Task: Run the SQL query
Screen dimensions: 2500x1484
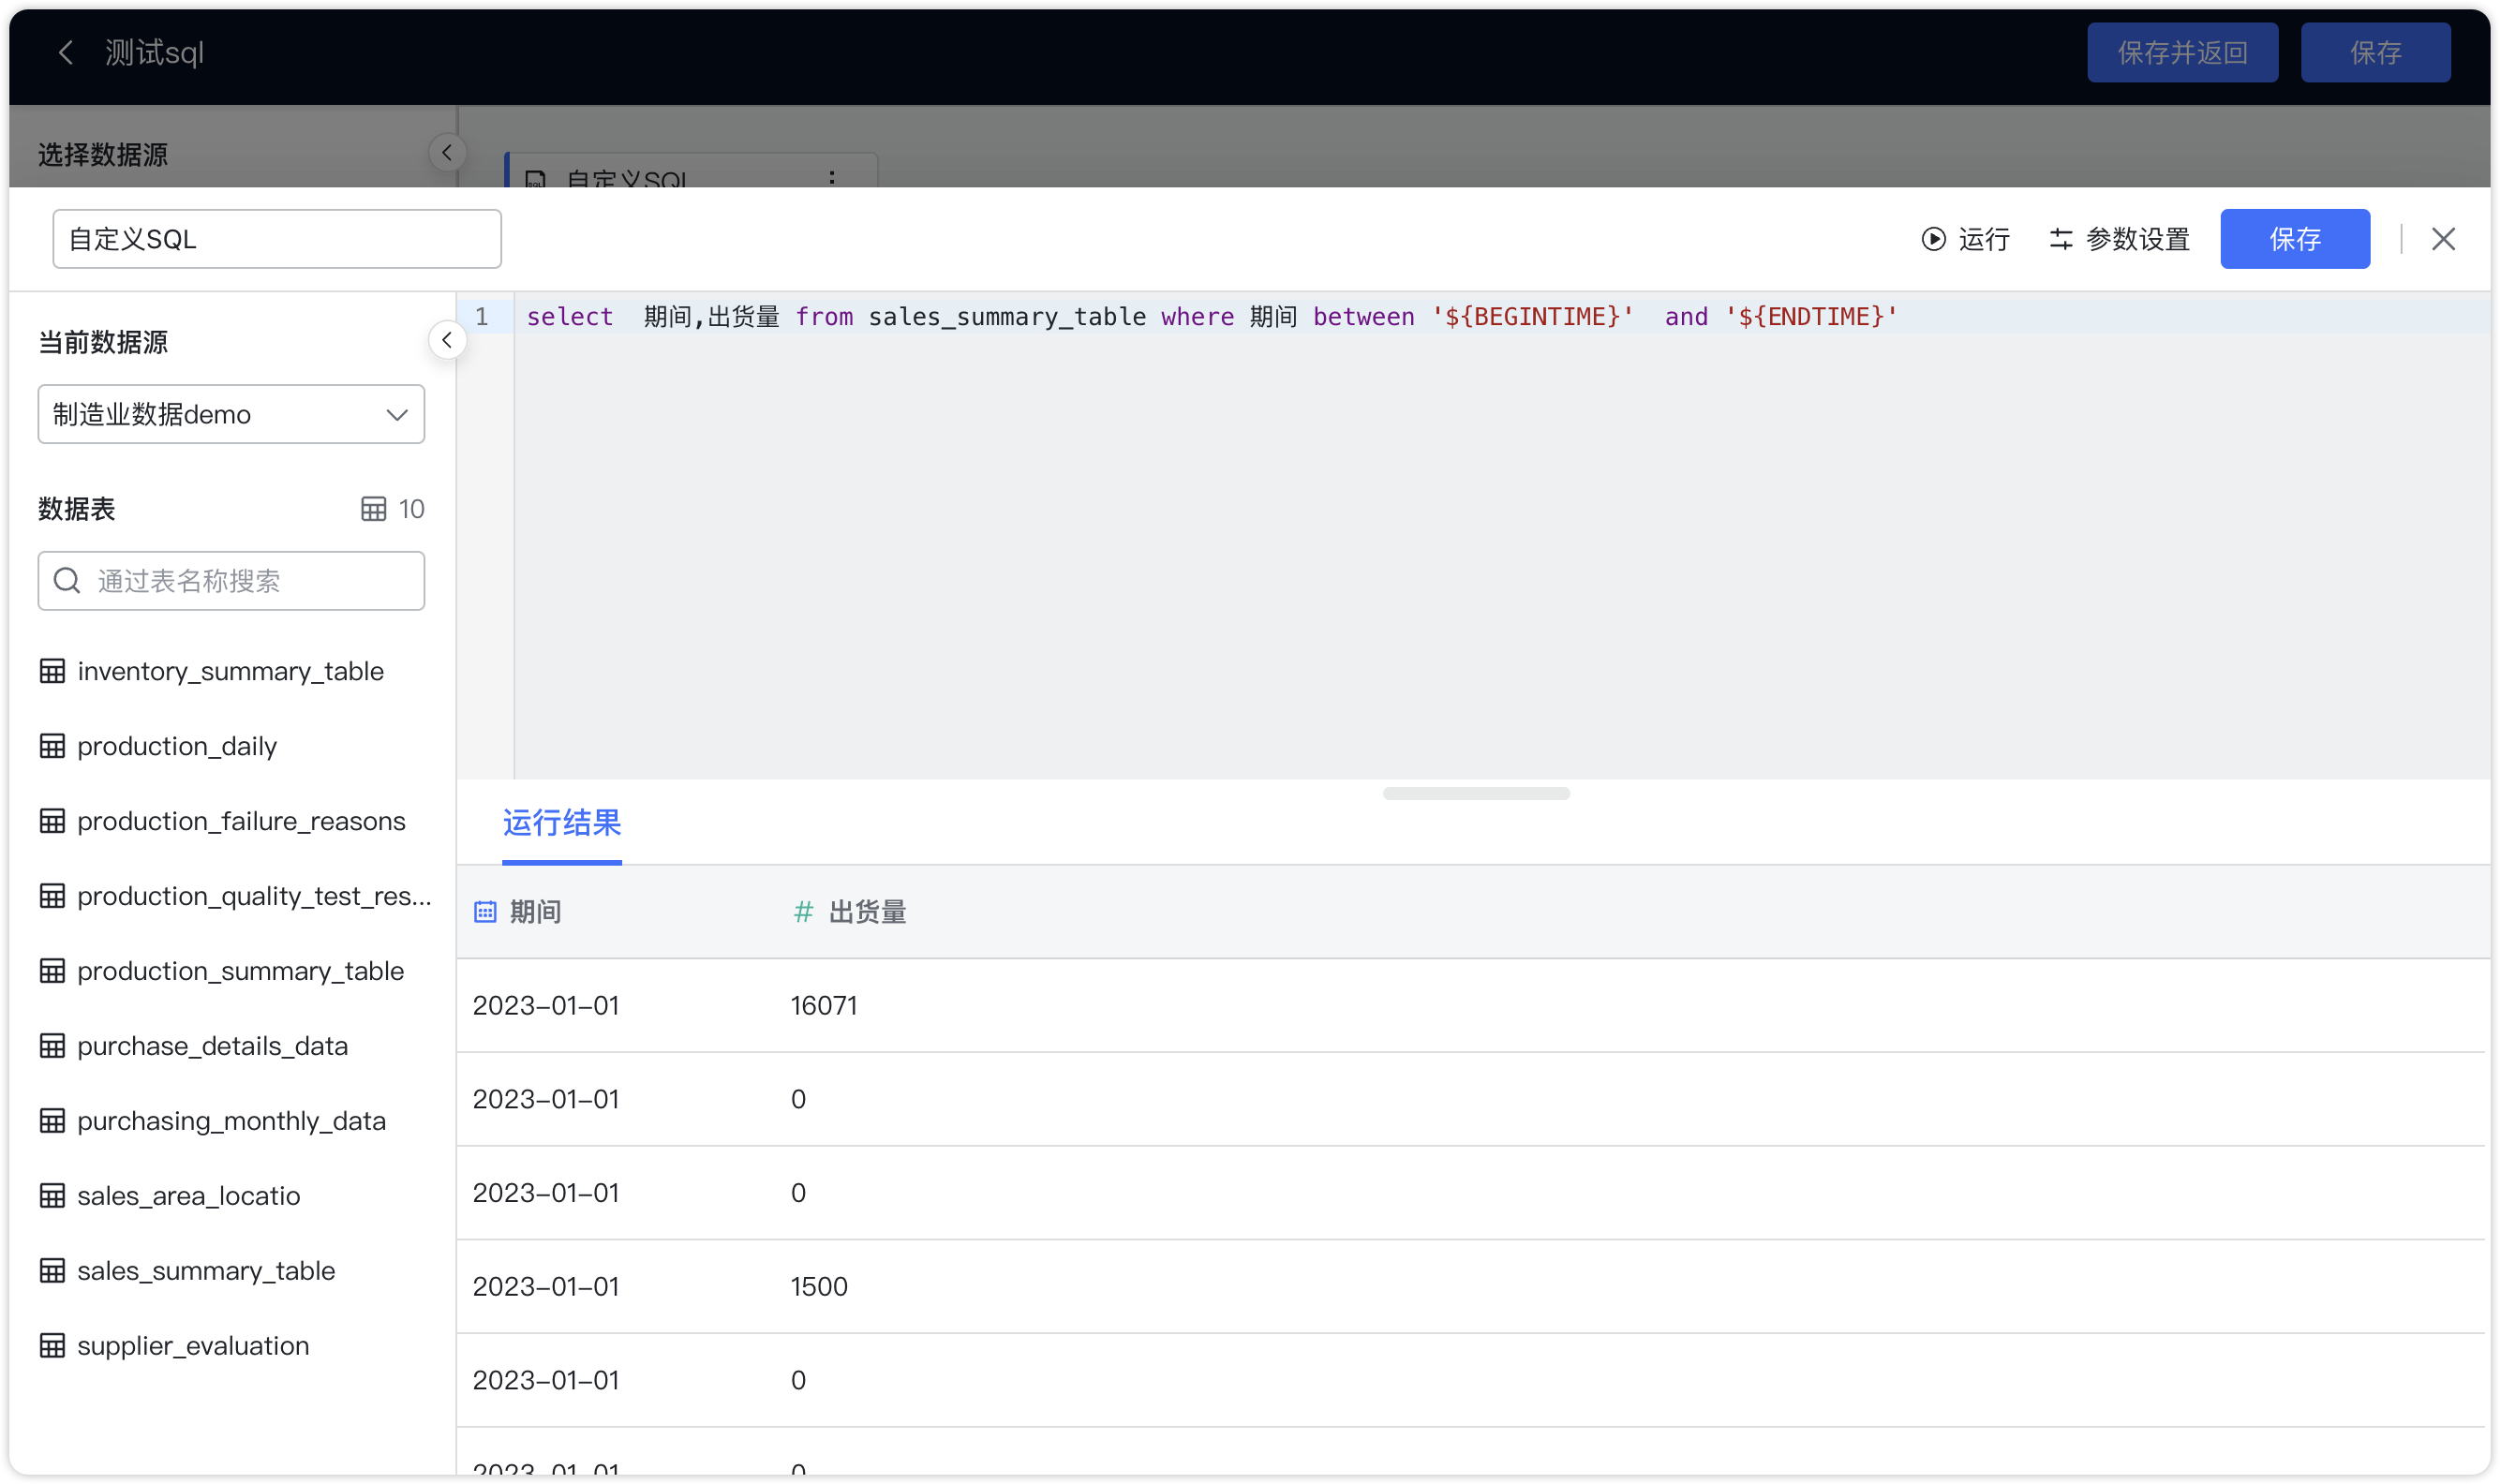Action: [1963, 239]
